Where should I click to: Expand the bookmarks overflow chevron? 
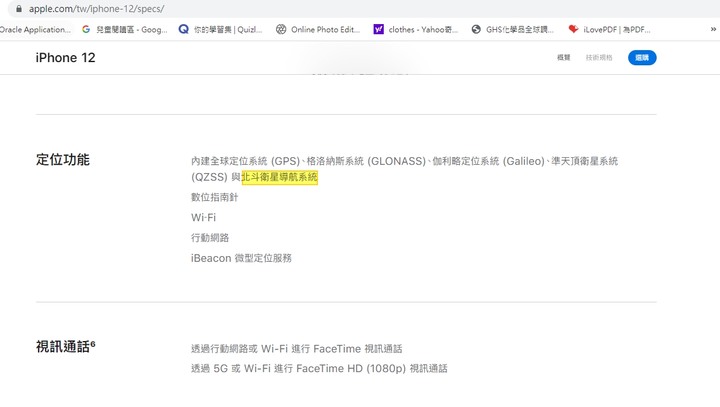(x=713, y=29)
